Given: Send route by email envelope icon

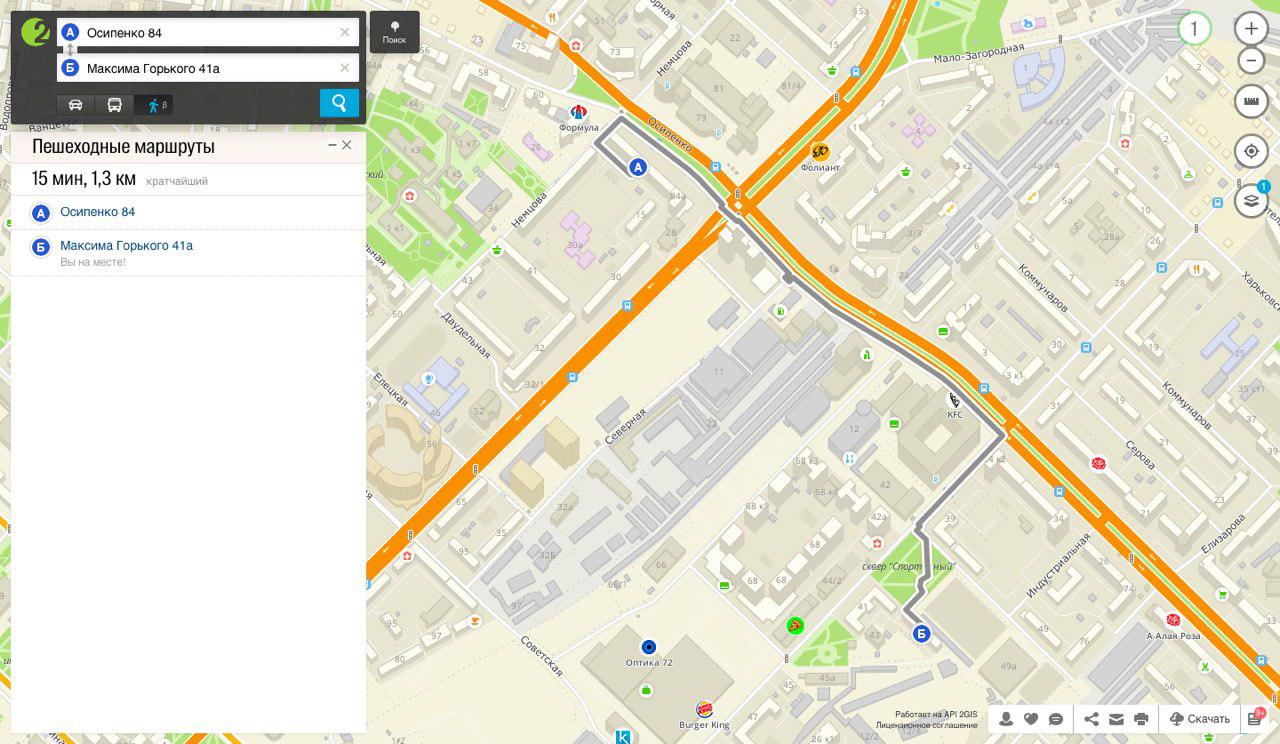Looking at the screenshot, I should pyautogui.click(x=1116, y=719).
